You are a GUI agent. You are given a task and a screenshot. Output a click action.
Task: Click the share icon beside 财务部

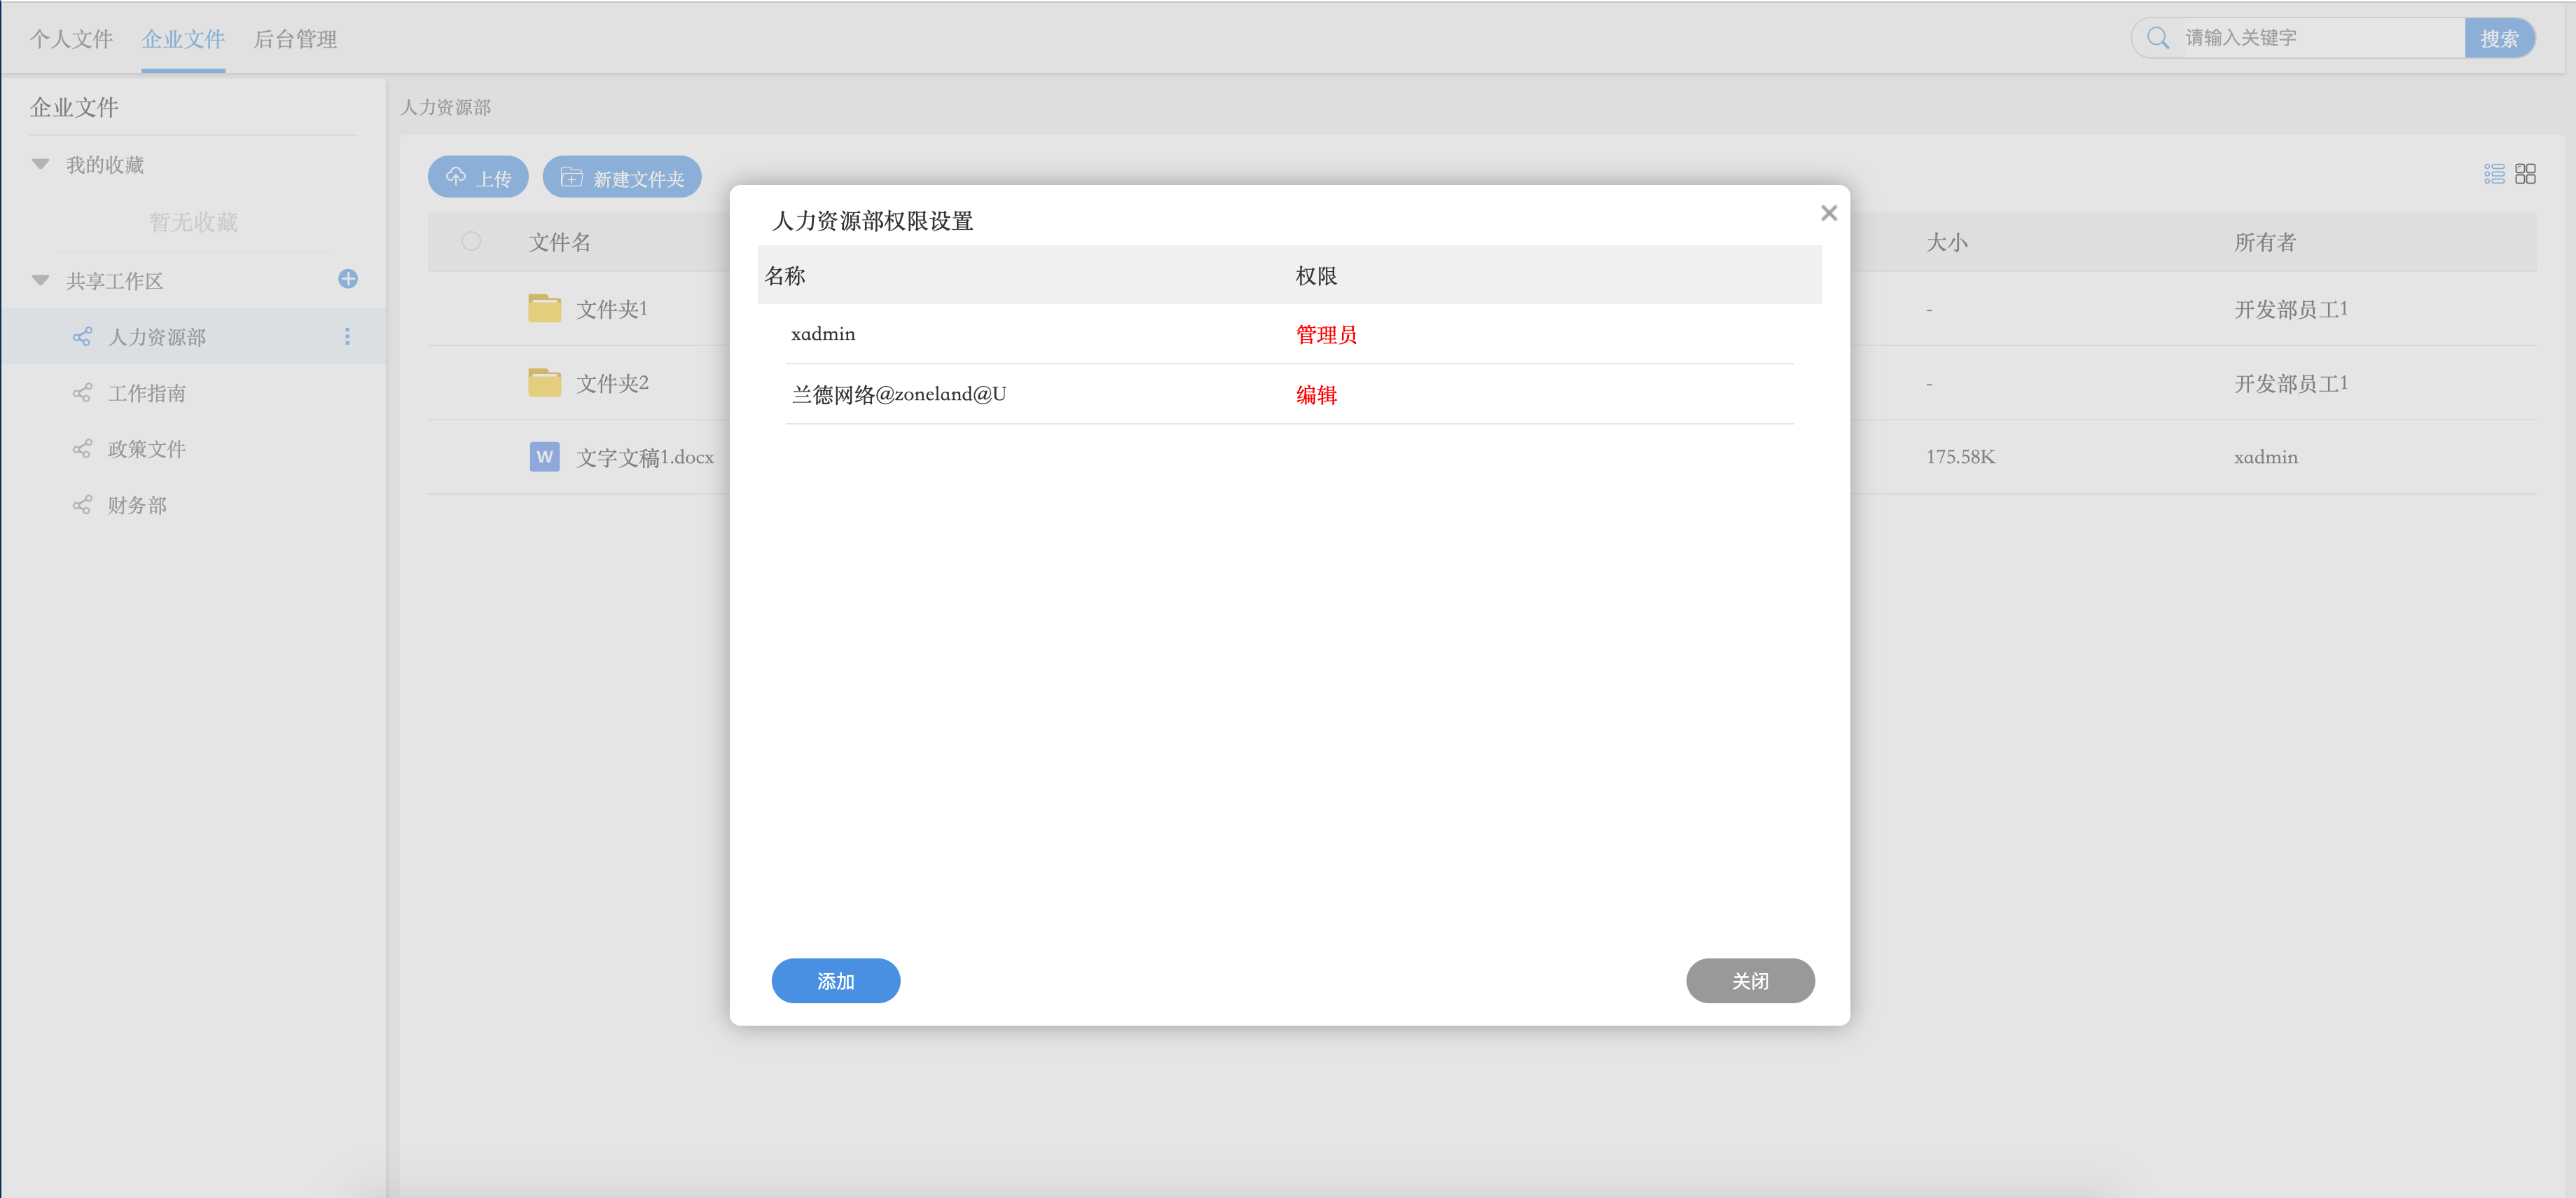82,505
